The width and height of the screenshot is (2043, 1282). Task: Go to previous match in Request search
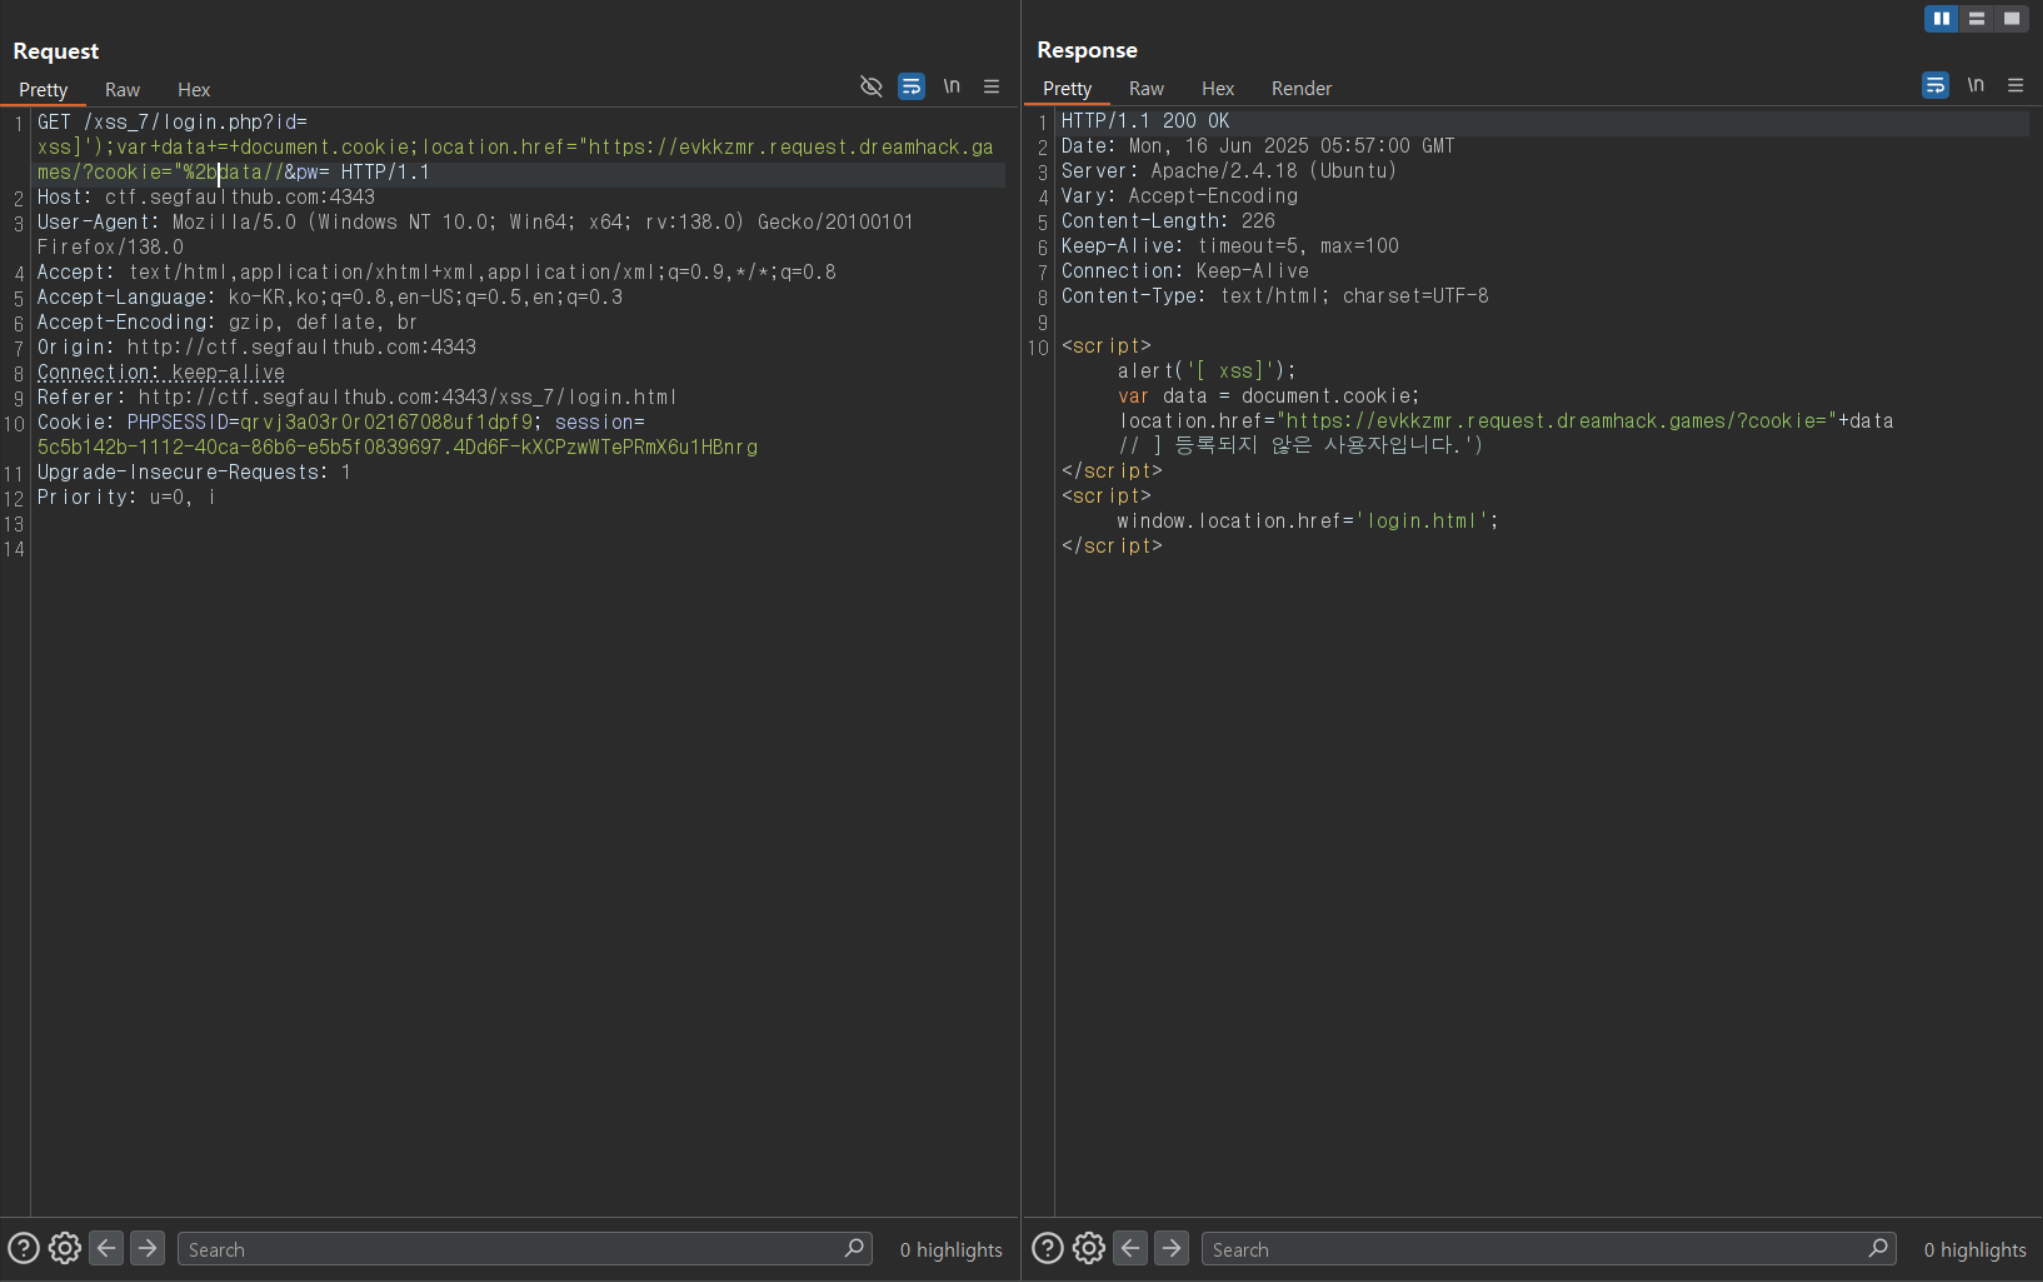(x=106, y=1248)
